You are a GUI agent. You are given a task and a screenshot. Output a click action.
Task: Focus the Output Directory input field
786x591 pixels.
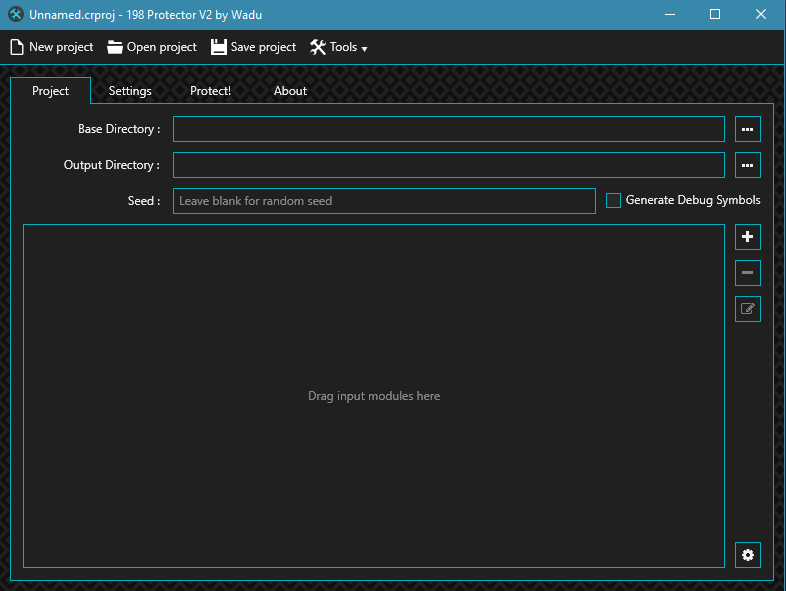[x=449, y=165]
